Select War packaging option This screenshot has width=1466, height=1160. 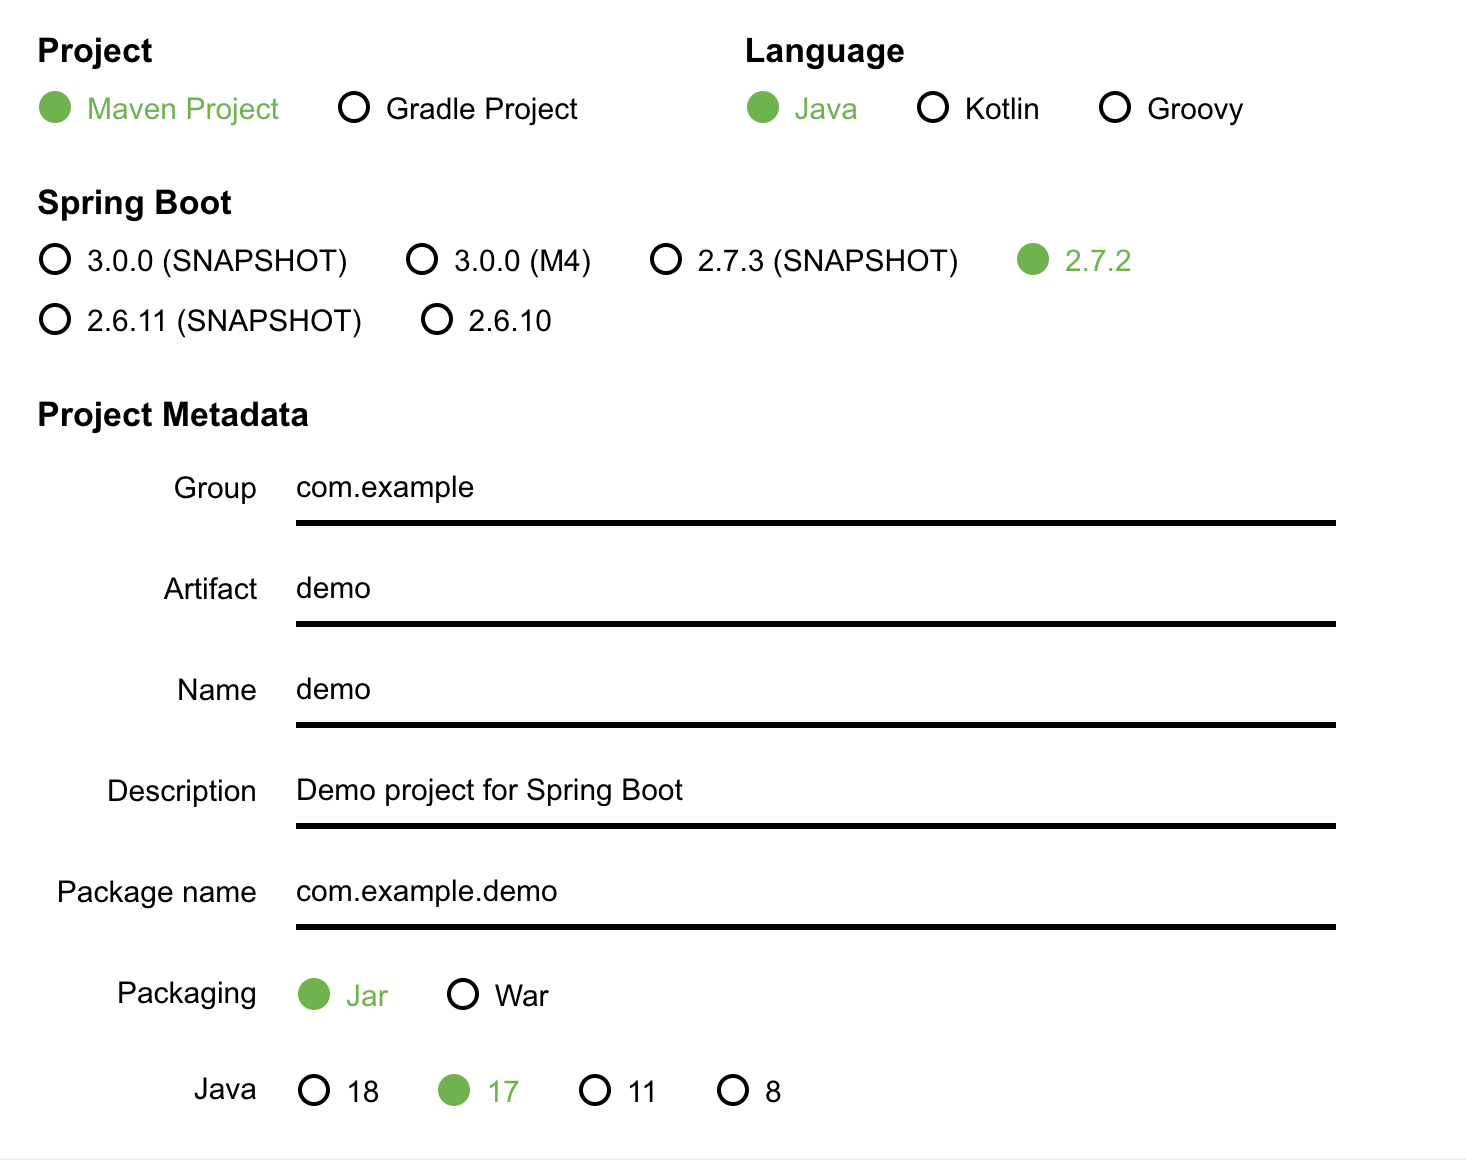click(463, 995)
